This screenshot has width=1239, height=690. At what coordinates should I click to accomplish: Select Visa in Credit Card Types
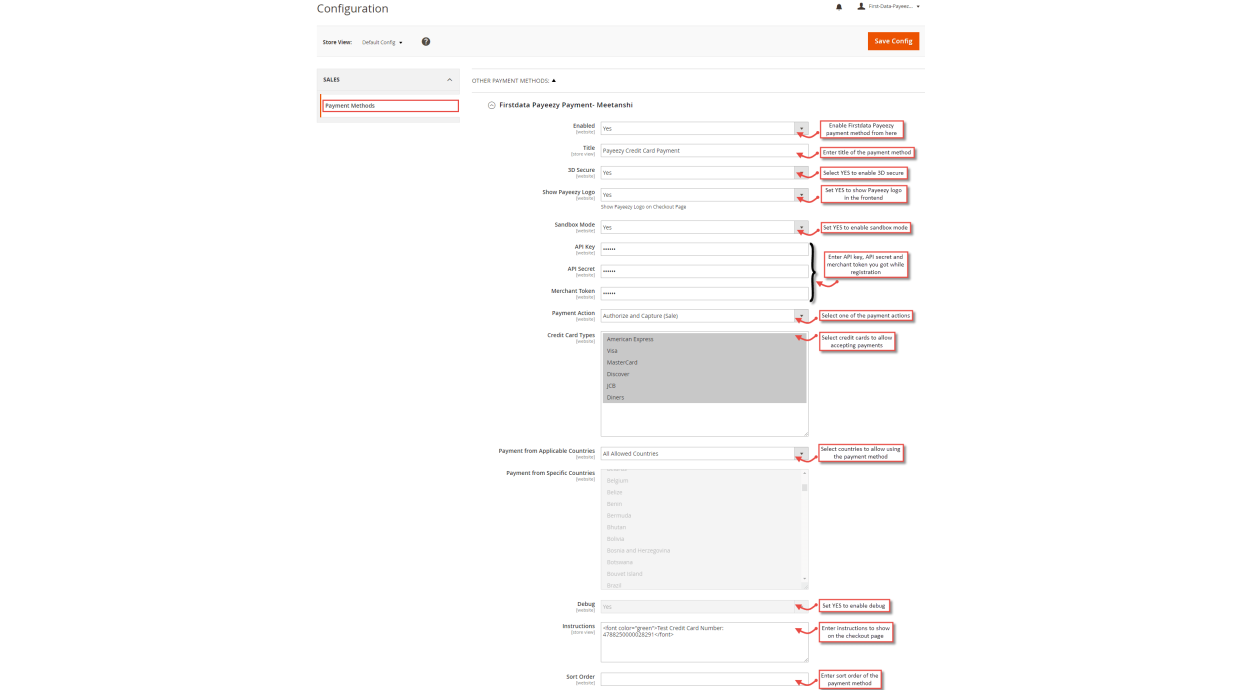pos(704,351)
